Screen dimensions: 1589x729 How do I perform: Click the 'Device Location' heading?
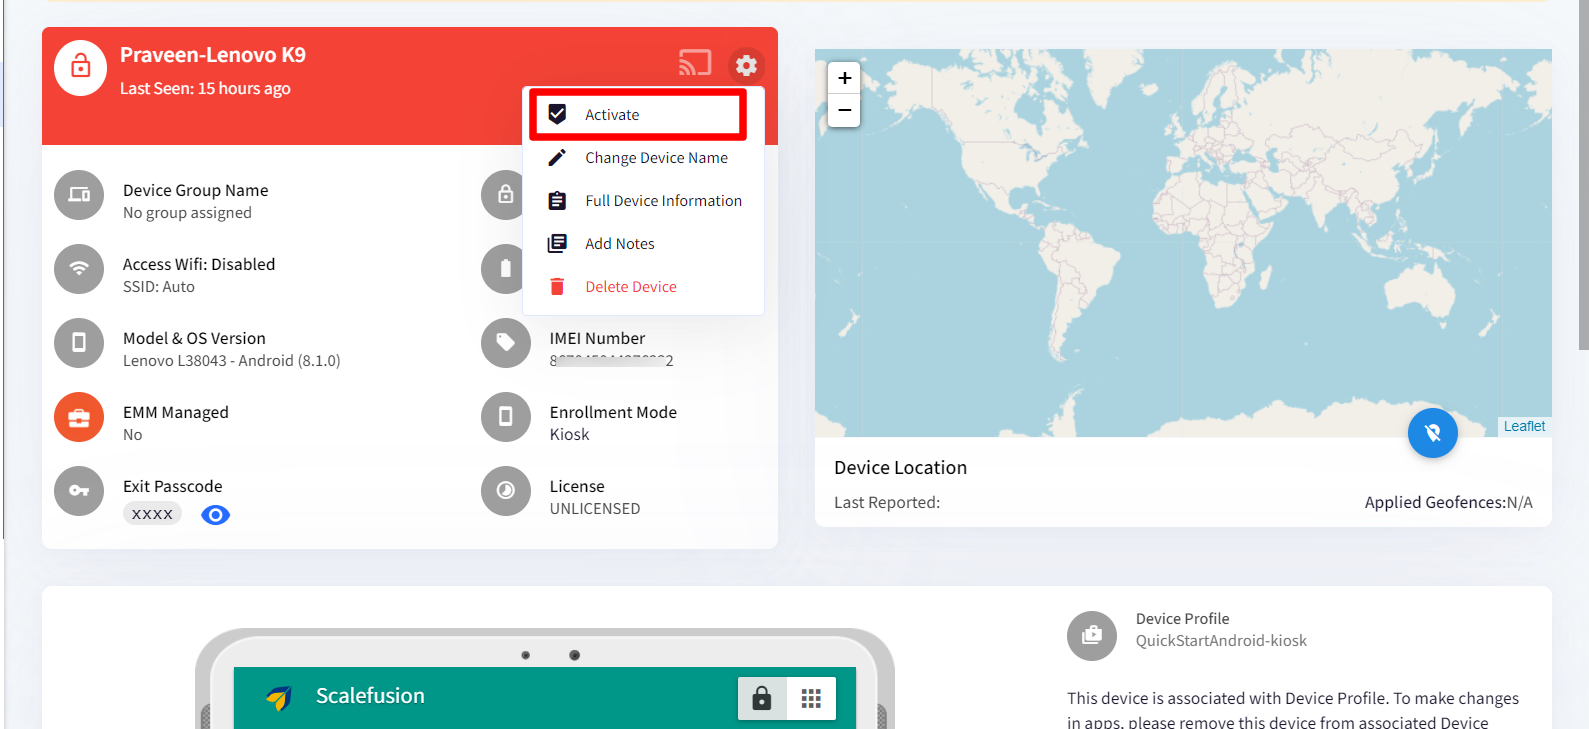tap(901, 468)
